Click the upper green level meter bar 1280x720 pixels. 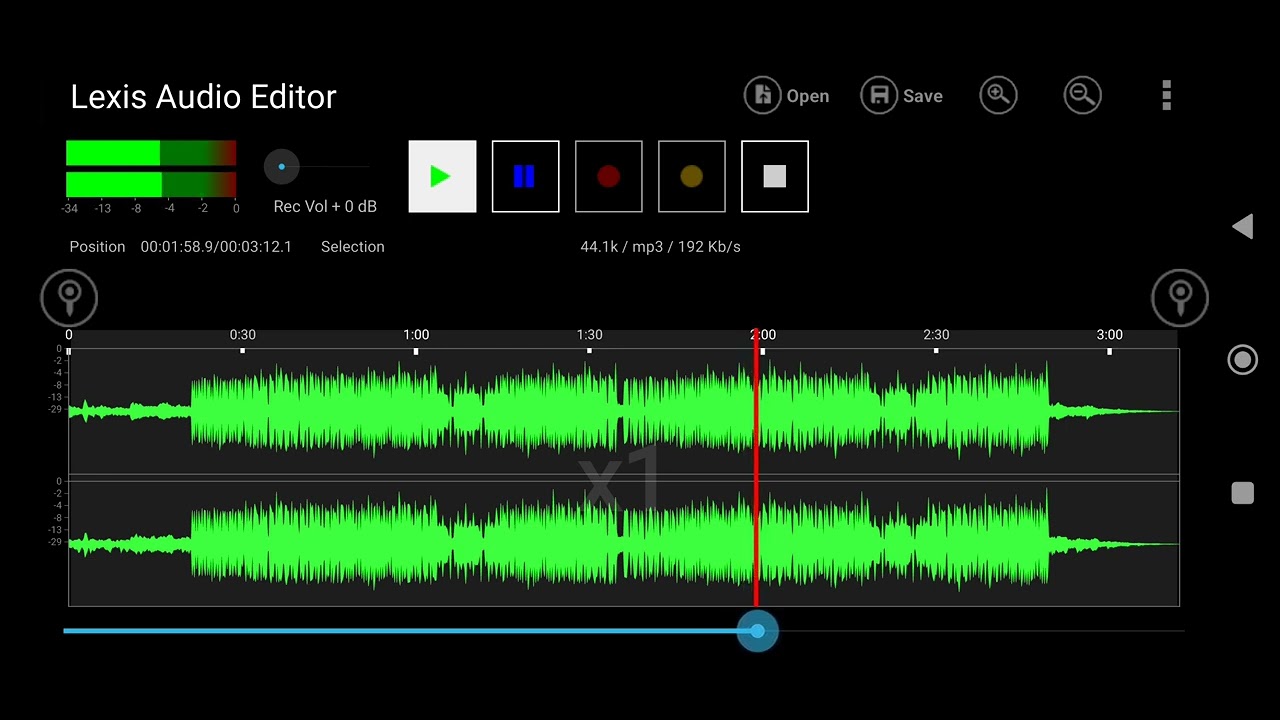point(151,153)
